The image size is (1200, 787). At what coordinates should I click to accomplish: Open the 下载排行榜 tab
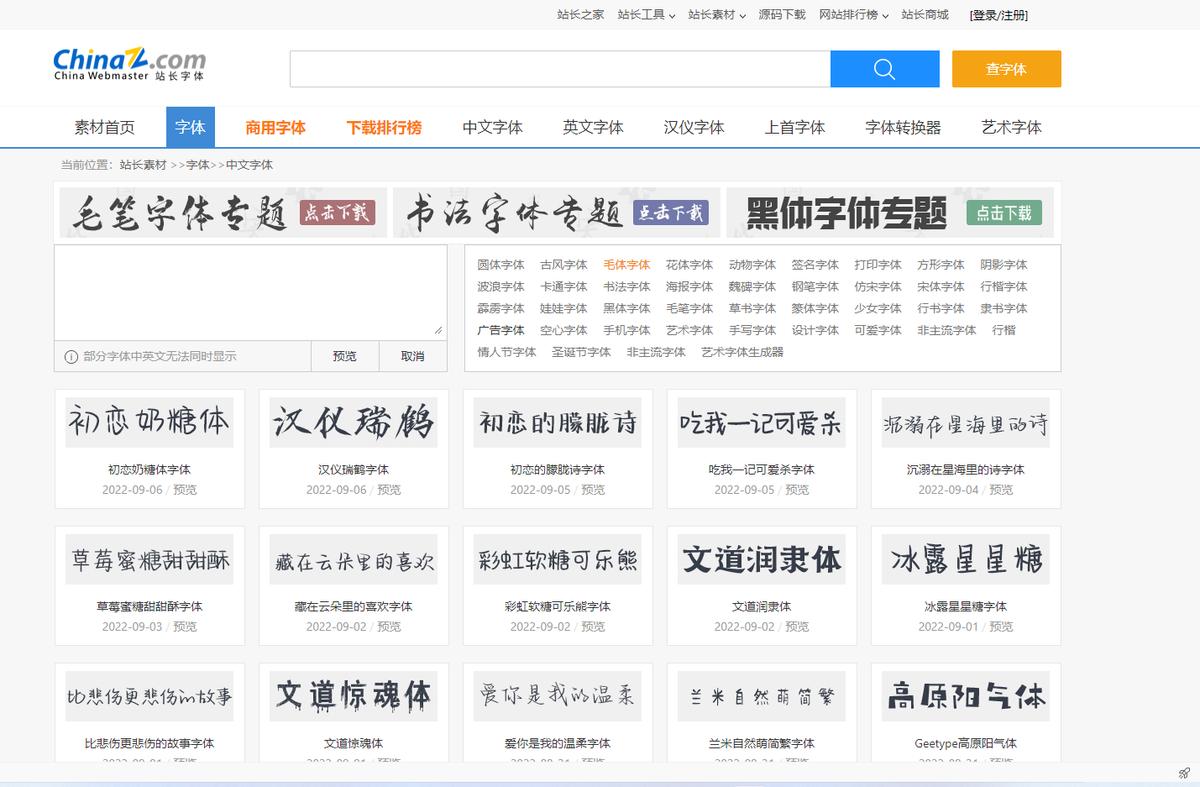(x=384, y=127)
